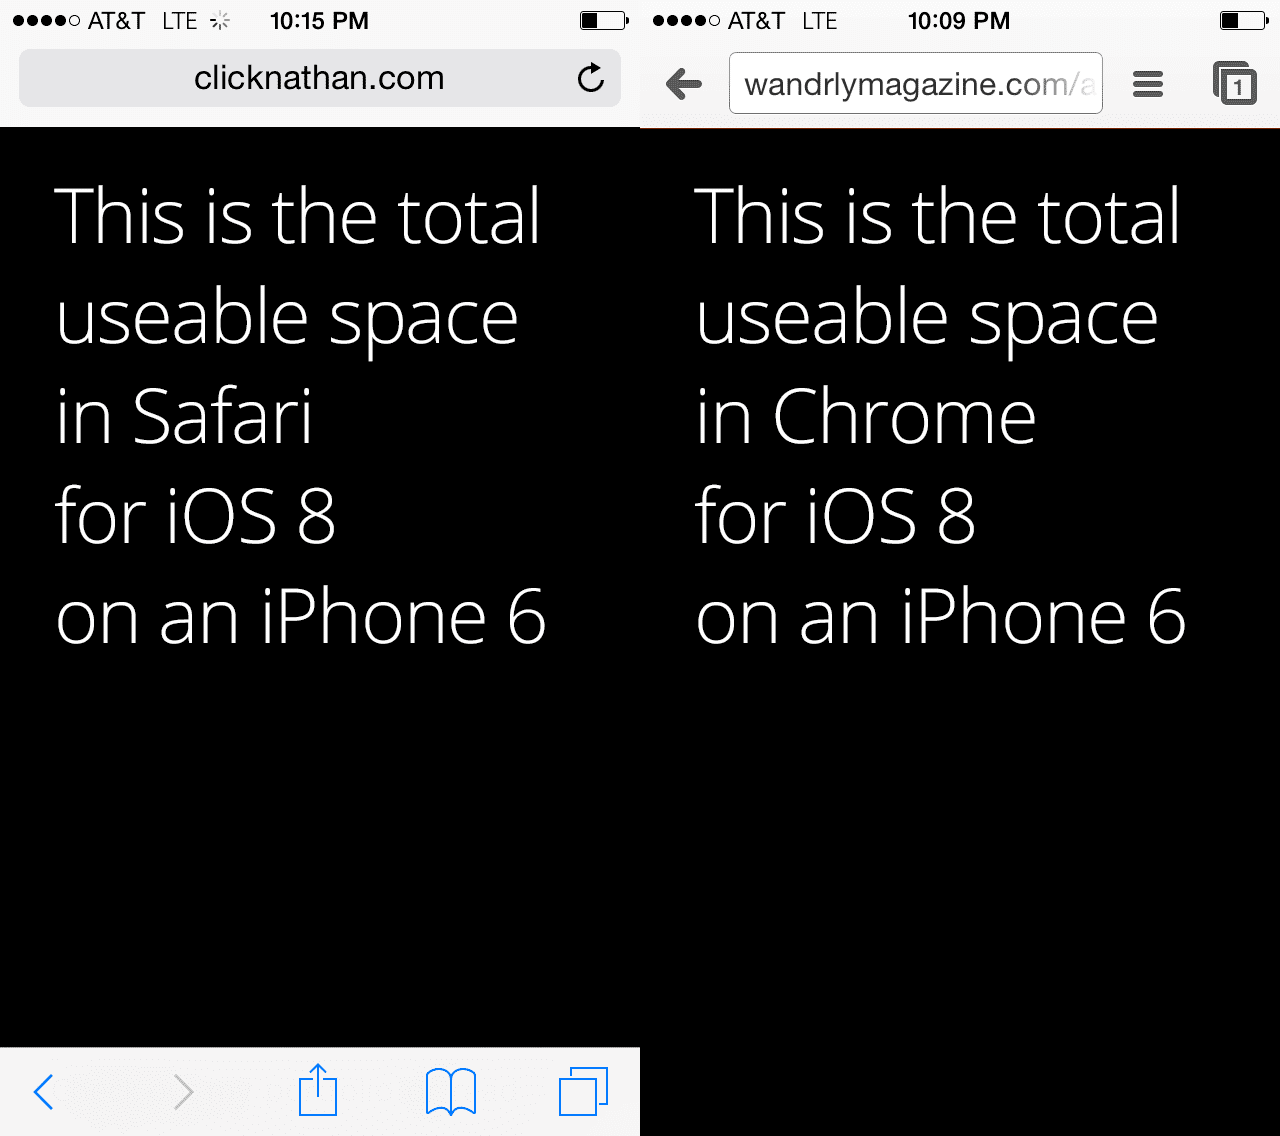Tap the Safari share icon
Screen dimensions: 1280x1136
pyautogui.click(x=318, y=1091)
